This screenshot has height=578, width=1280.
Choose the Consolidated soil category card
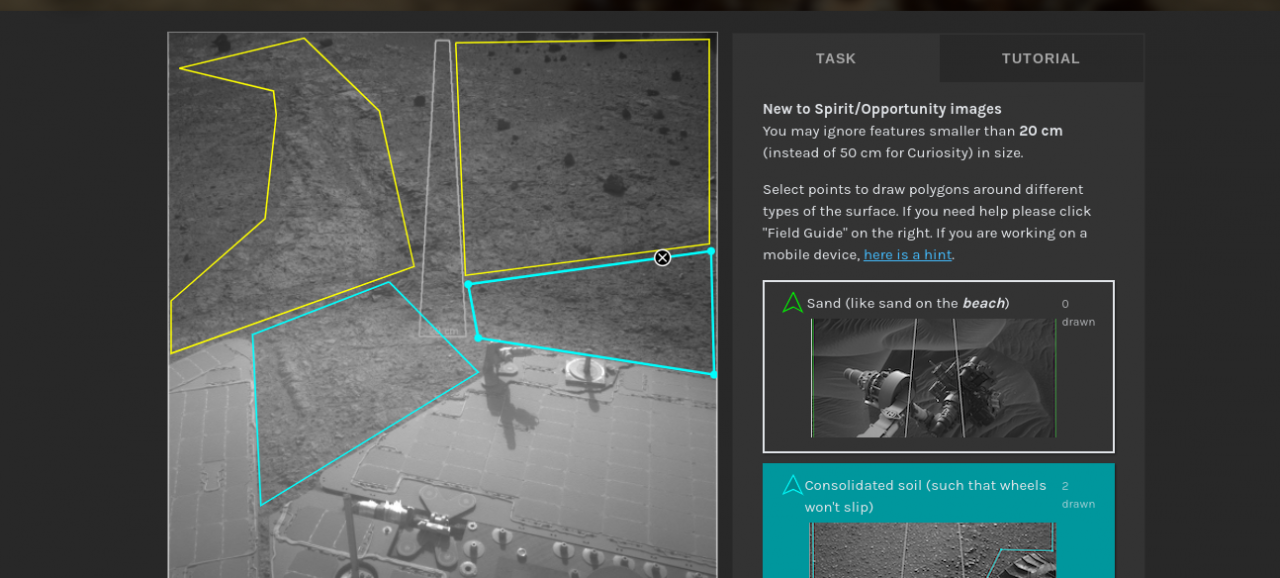pos(938,520)
